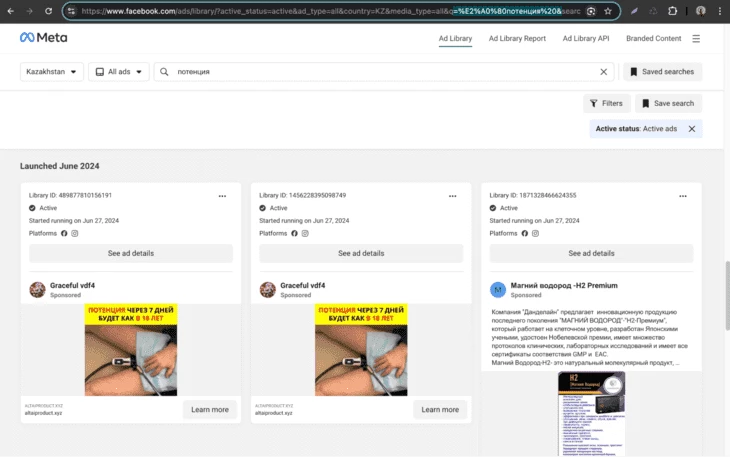
Task: Click Facebook platform icon on second ad
Action: 294,233
